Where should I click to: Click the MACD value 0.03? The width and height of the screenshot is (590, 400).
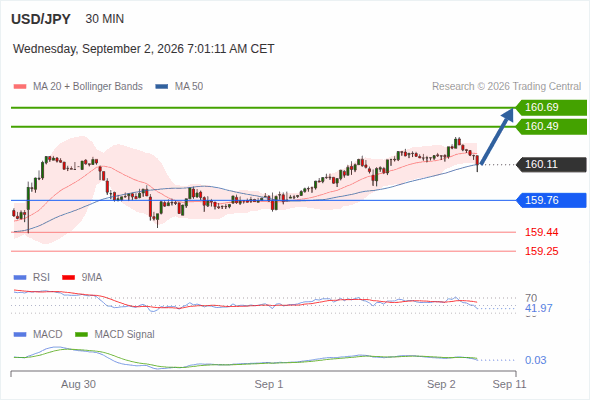[x=535, y=360]
